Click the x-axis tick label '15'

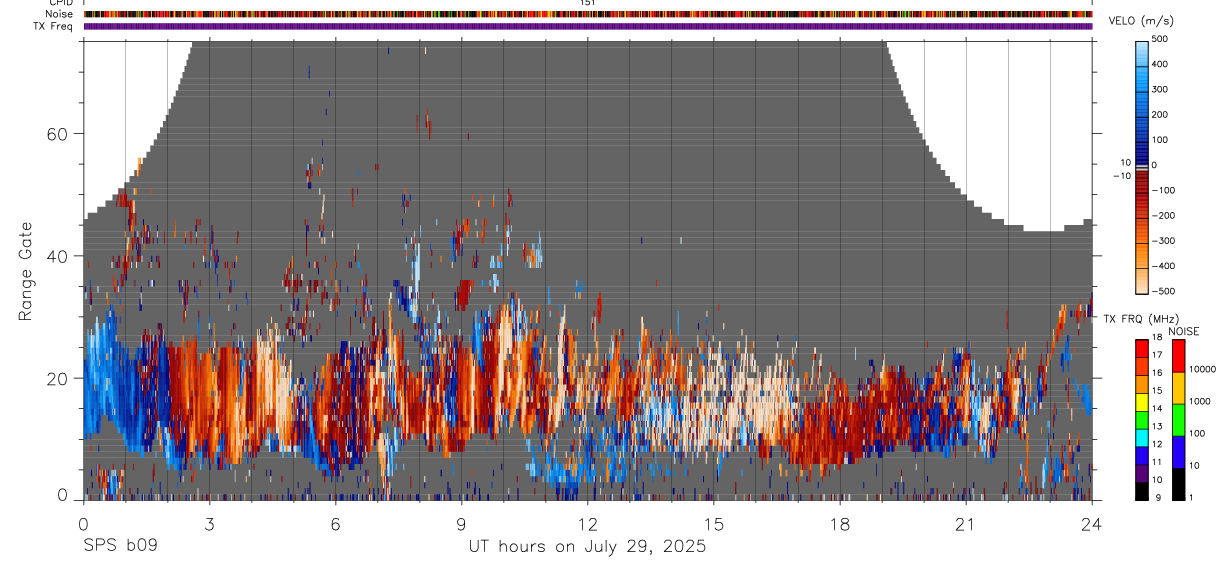(x=713, y=524)
